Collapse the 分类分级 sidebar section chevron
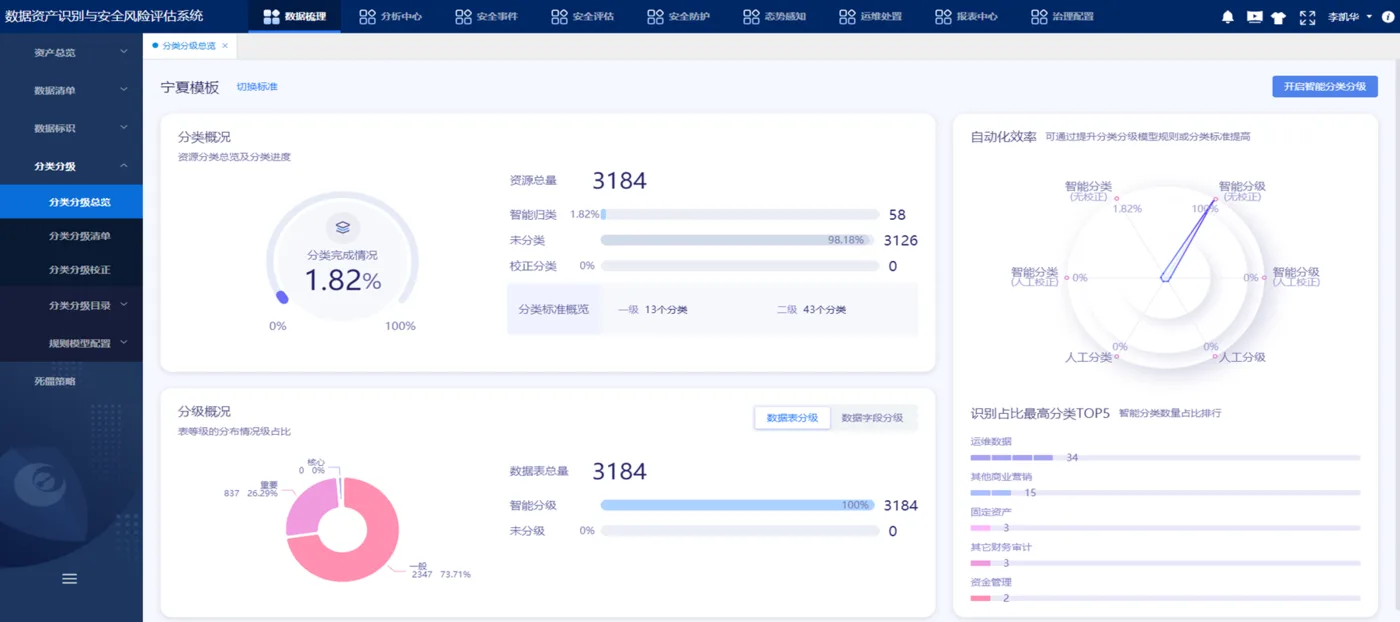 124,165
